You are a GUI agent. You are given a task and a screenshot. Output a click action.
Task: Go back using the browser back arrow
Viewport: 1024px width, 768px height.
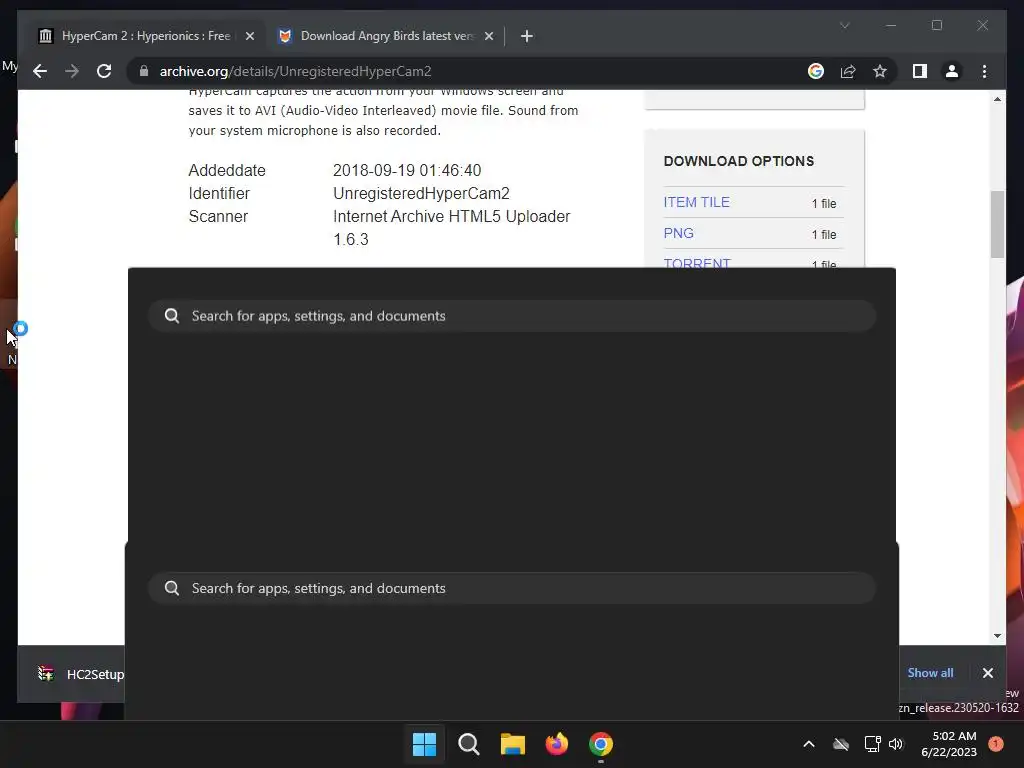40,71
